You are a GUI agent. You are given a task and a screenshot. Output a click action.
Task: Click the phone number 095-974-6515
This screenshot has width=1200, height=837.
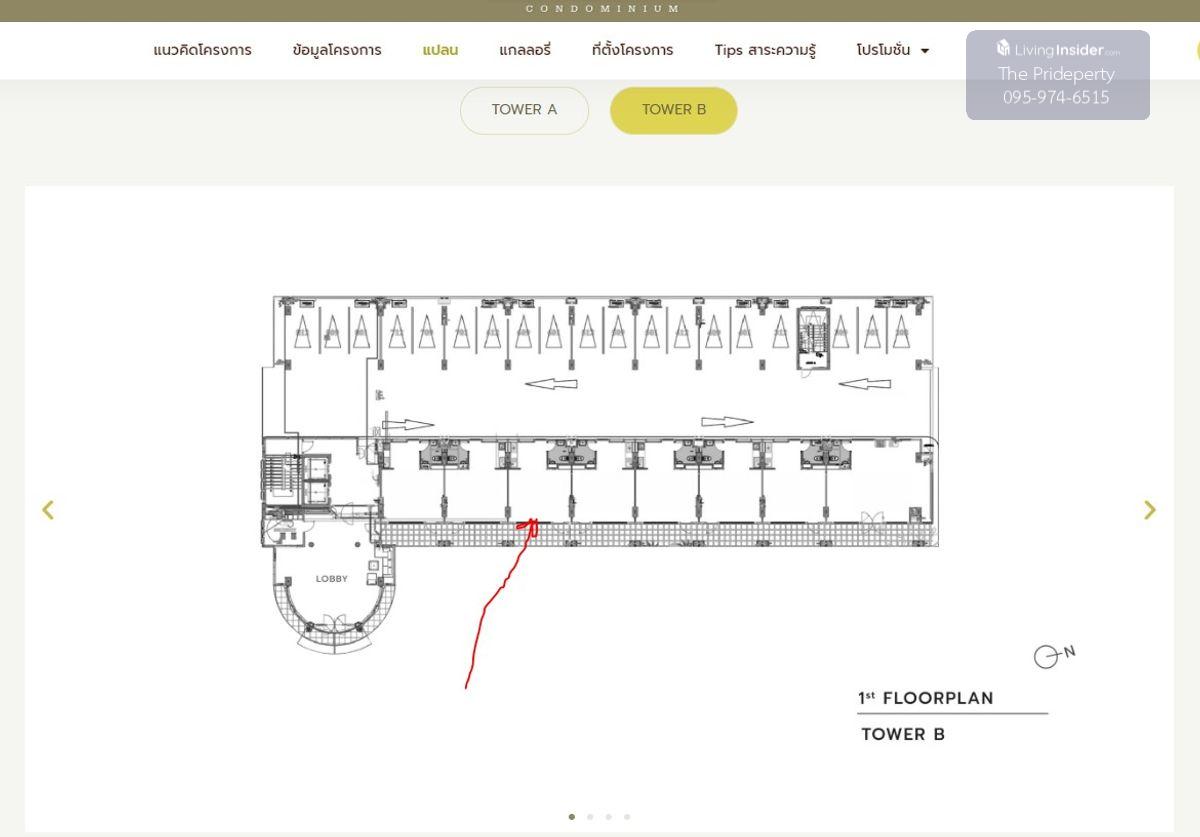click(1056, 97)
